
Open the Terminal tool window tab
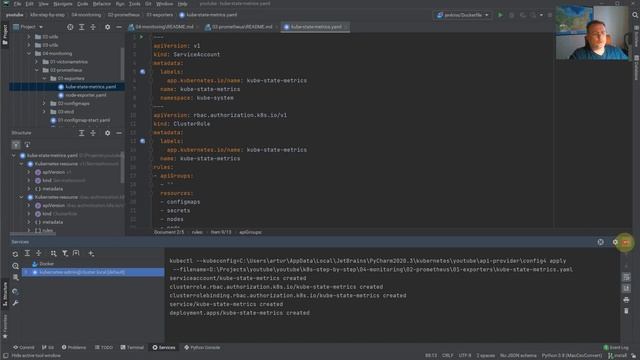[x=132, y=348]
